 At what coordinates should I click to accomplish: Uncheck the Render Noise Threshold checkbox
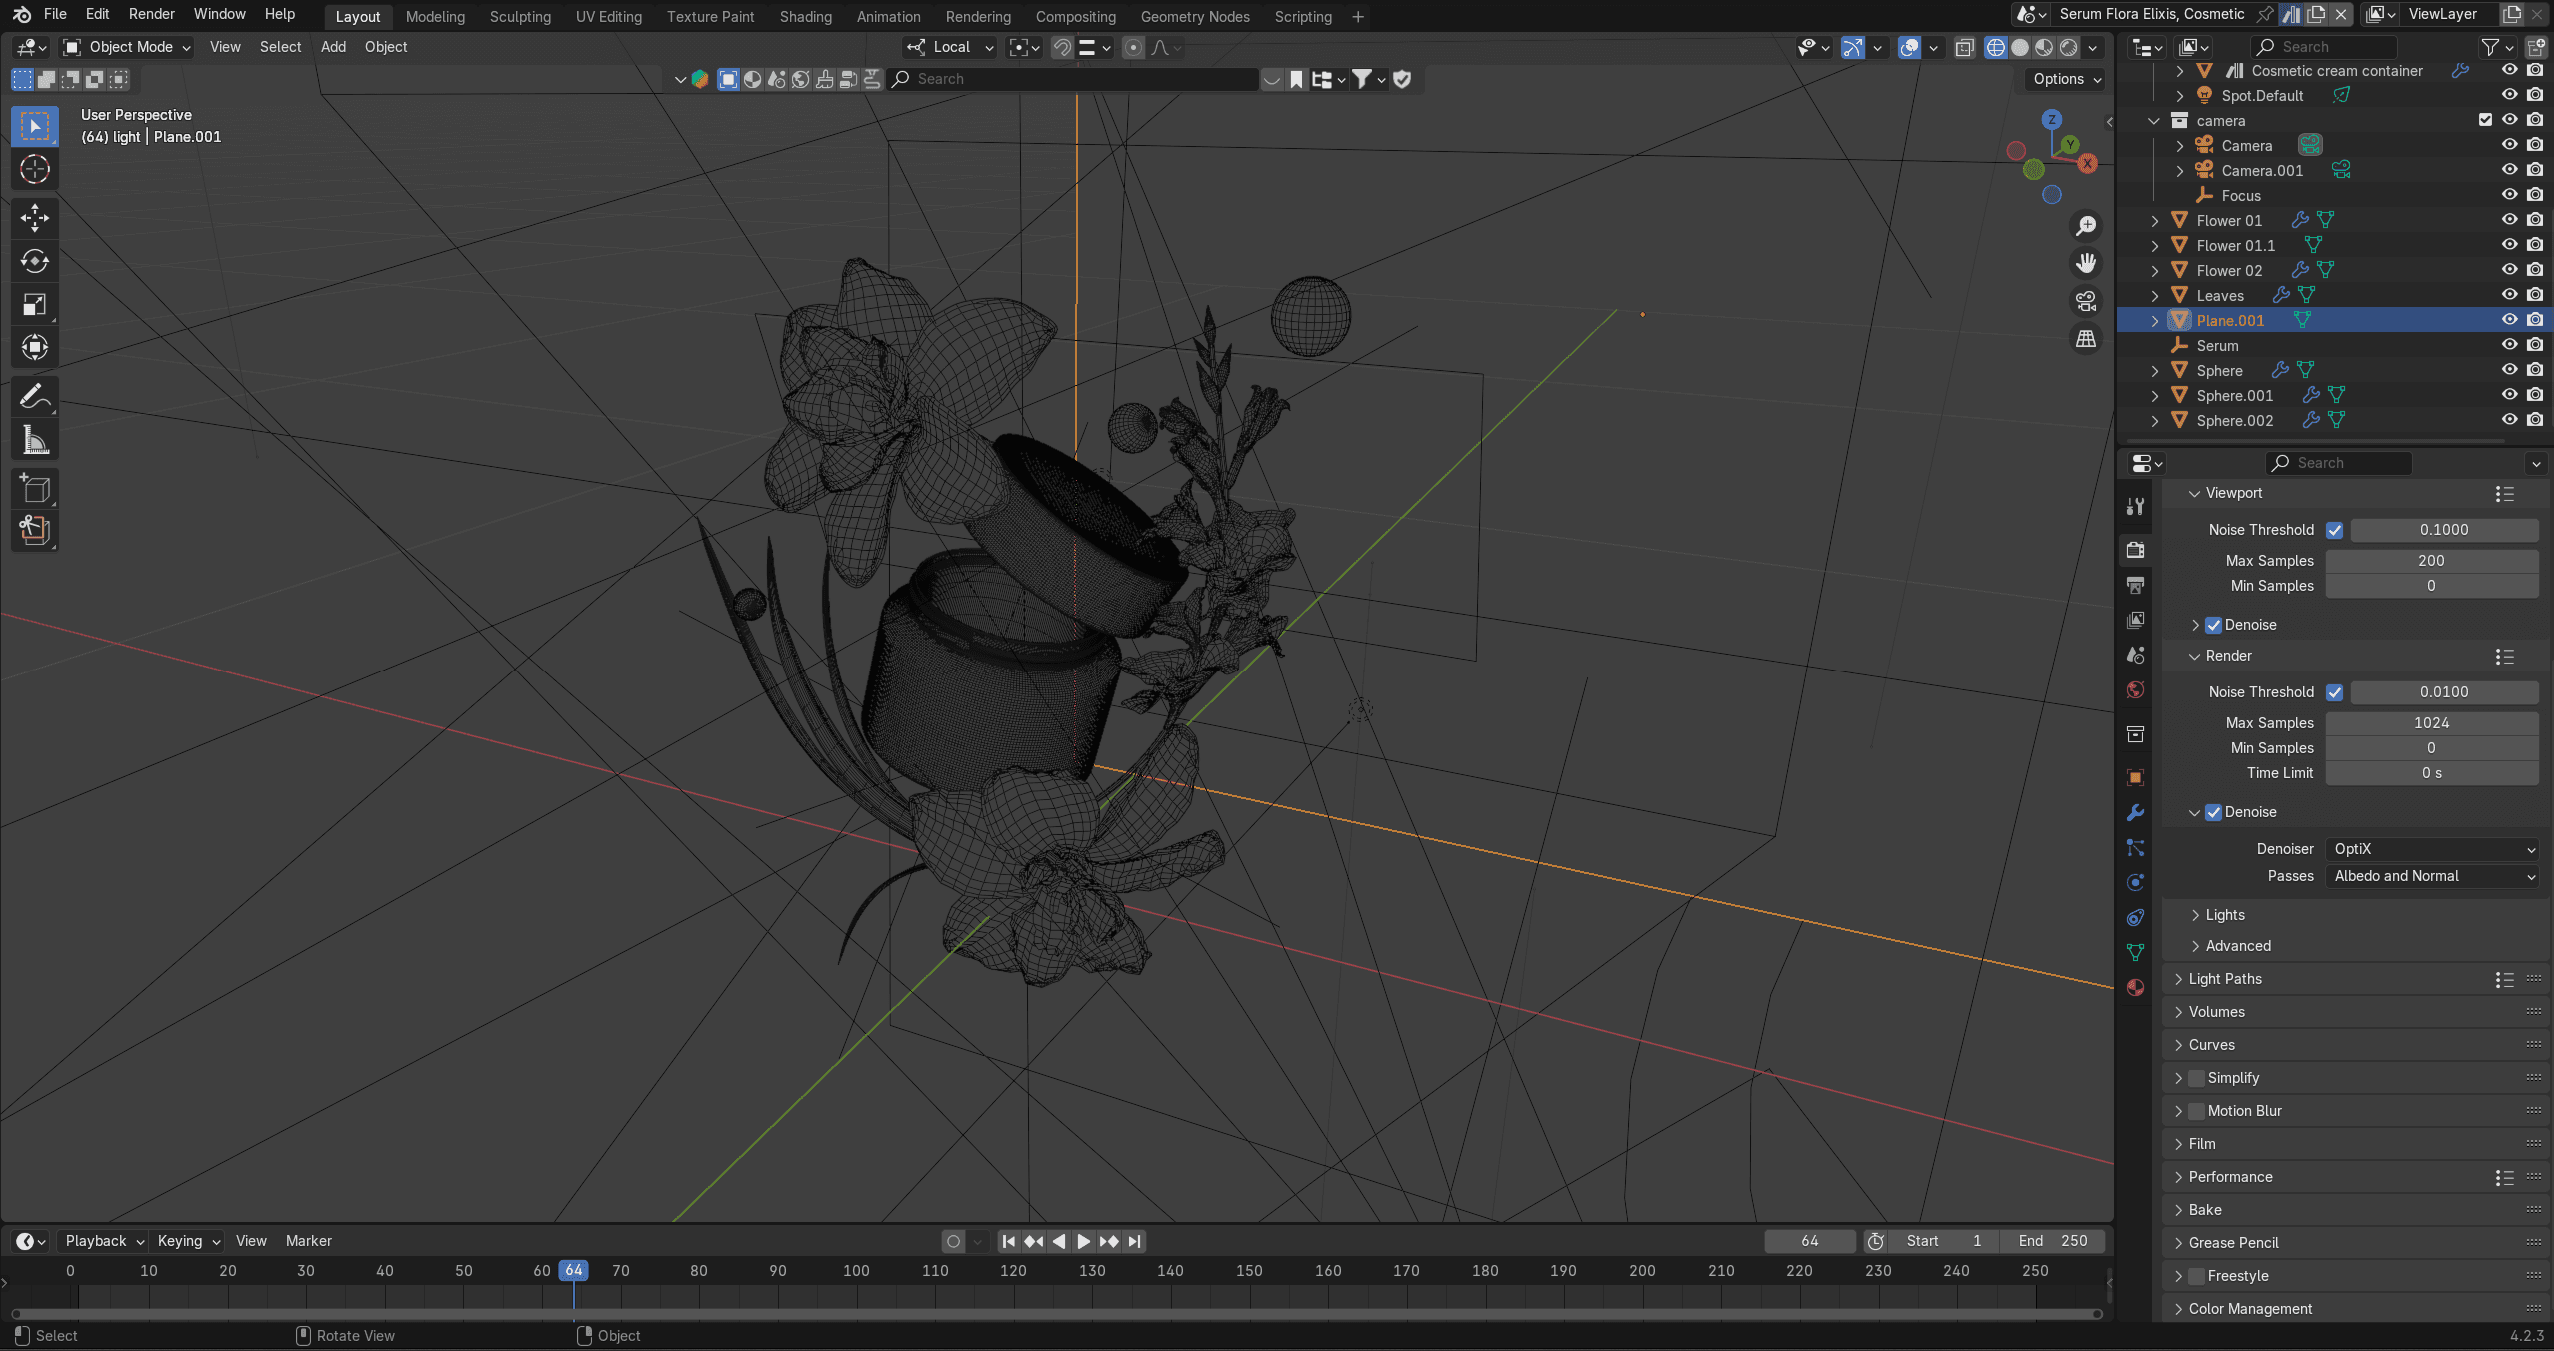coord(2334,692)
